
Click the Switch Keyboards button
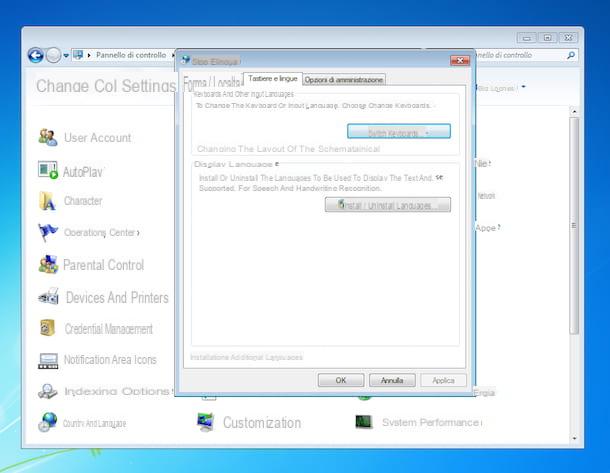tap(399, 131)
